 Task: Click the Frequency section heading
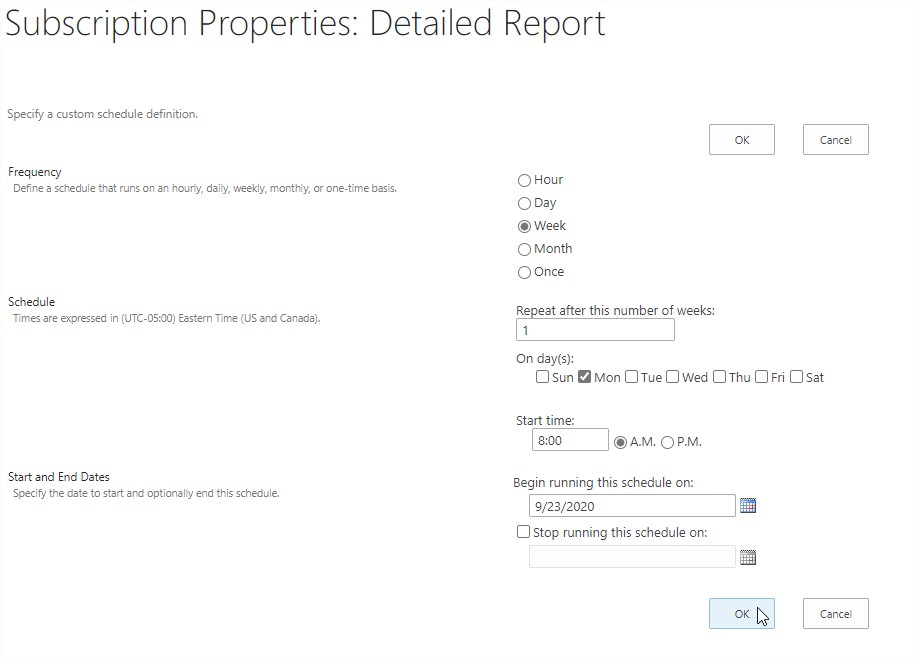click(35, 172)
